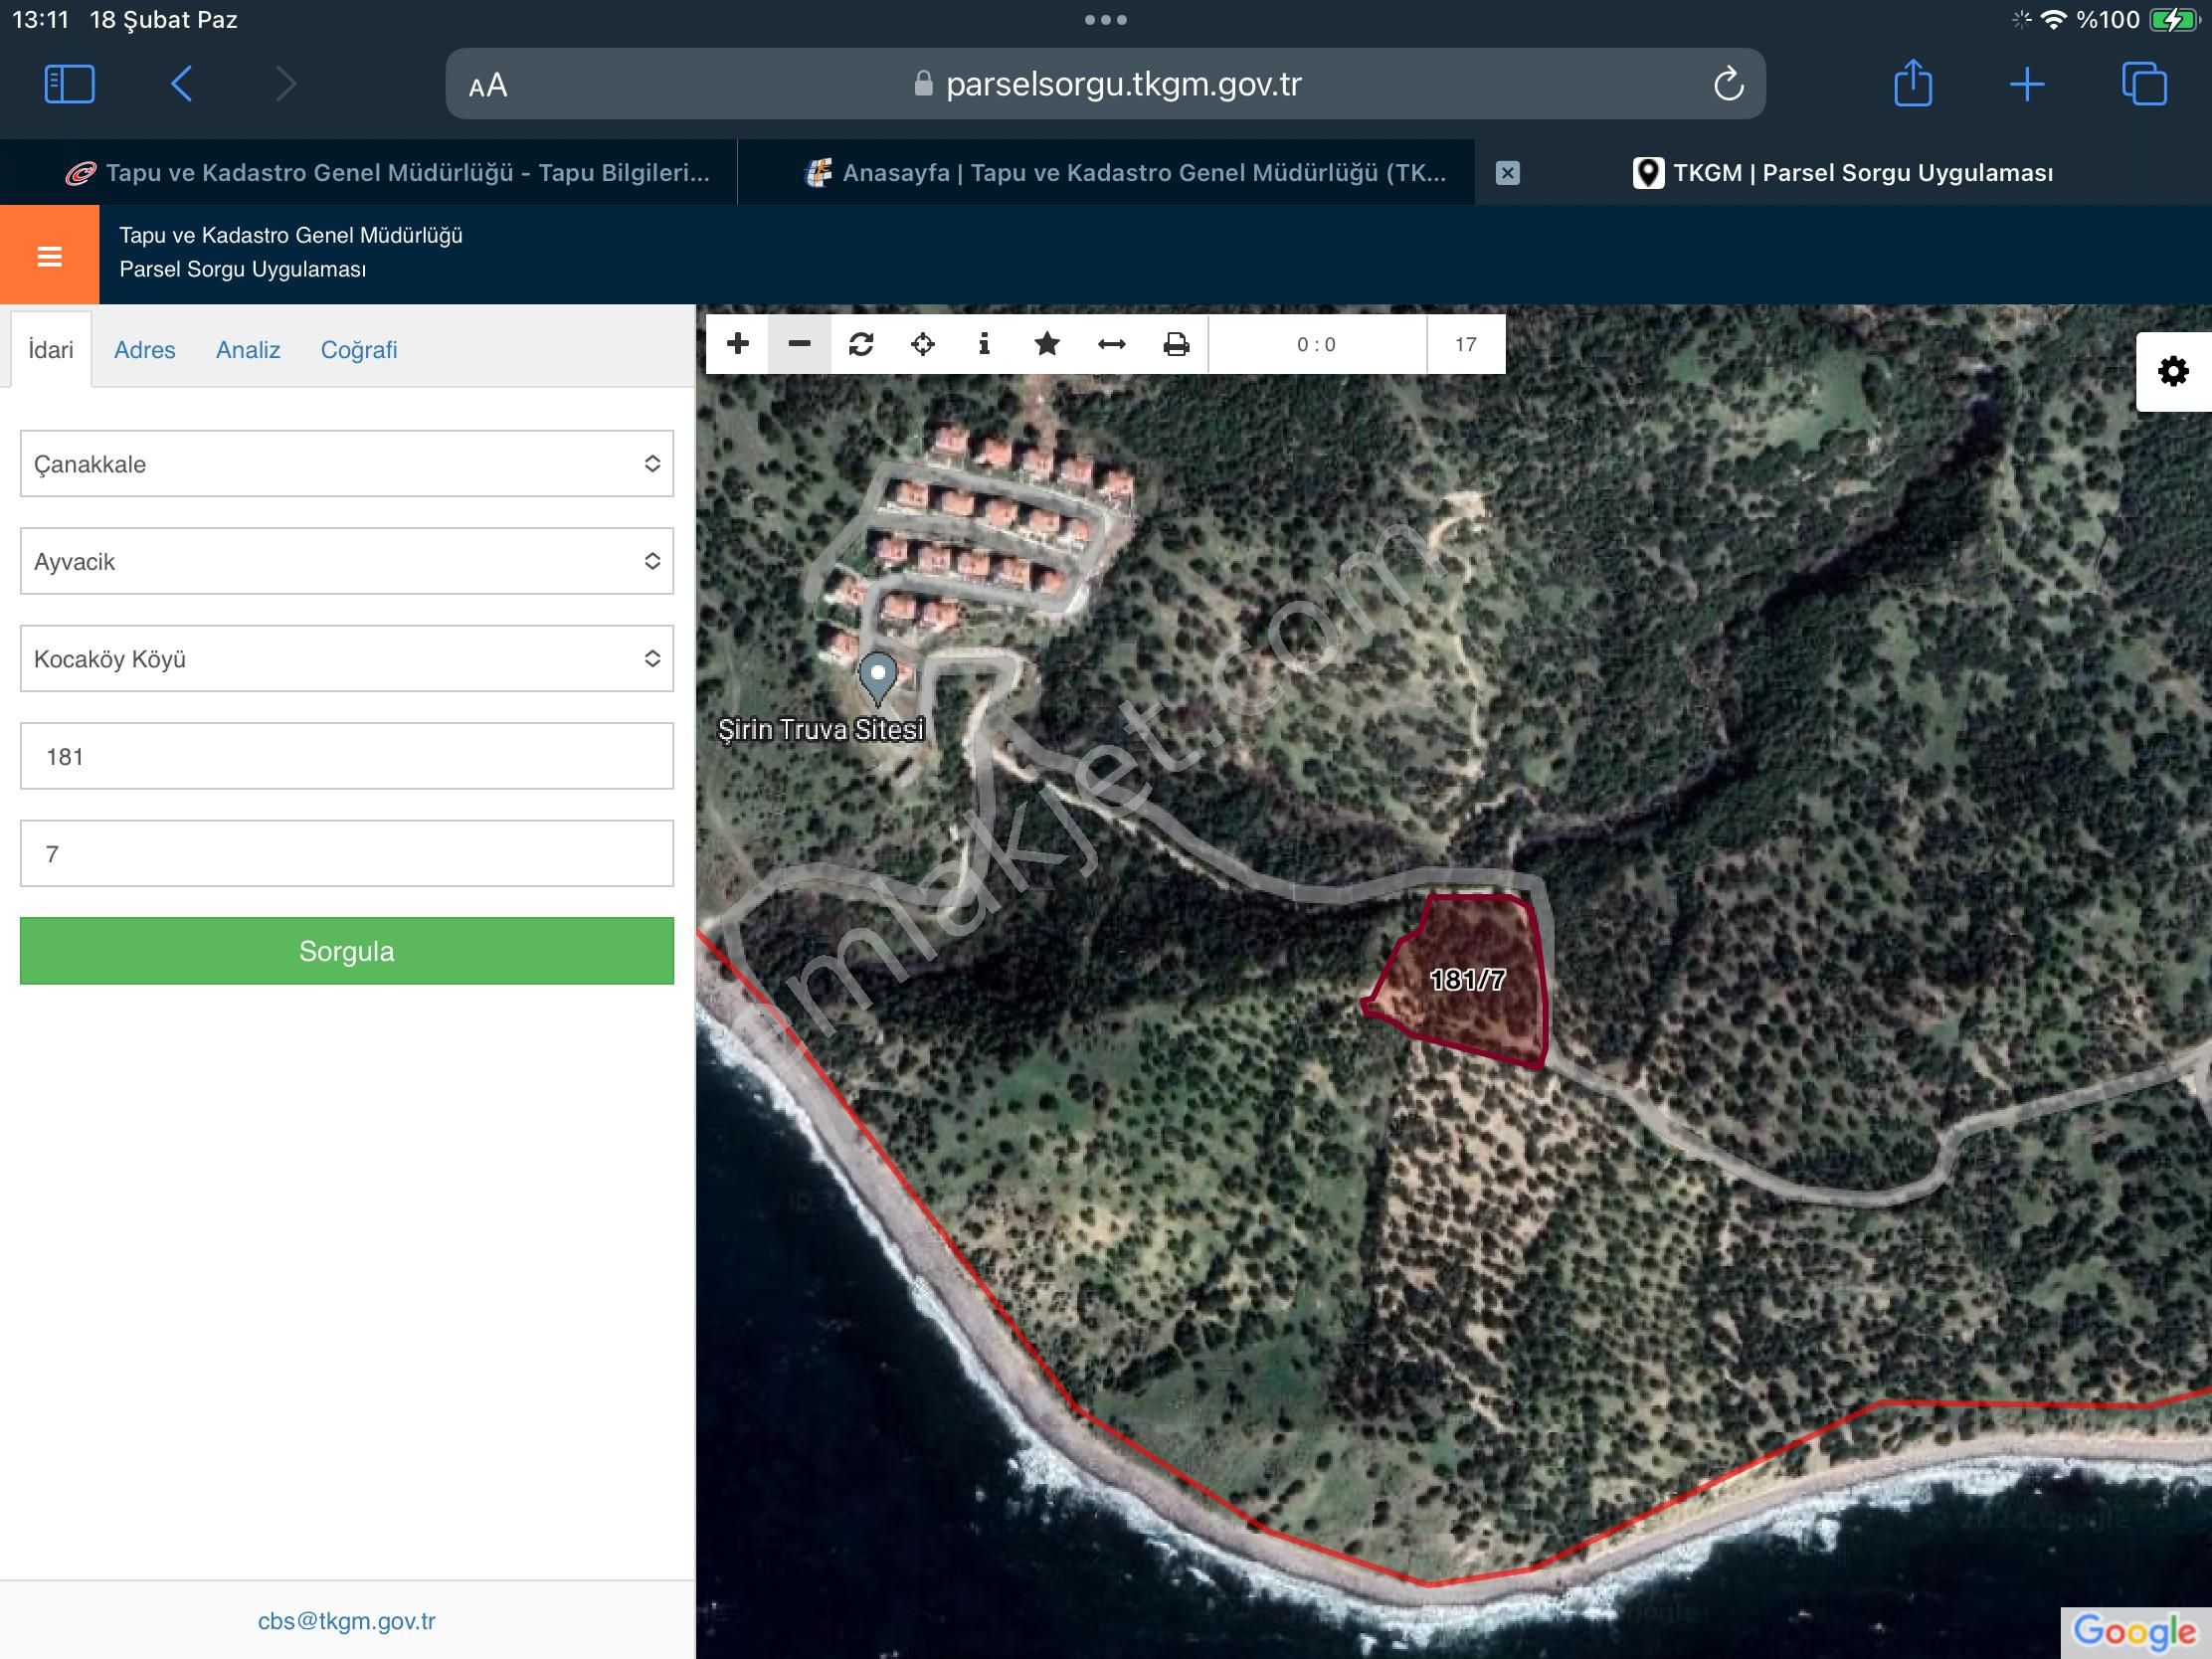The image size is (2212, 1659).
Task: Select the İdari tab
Action: (51, 350)
